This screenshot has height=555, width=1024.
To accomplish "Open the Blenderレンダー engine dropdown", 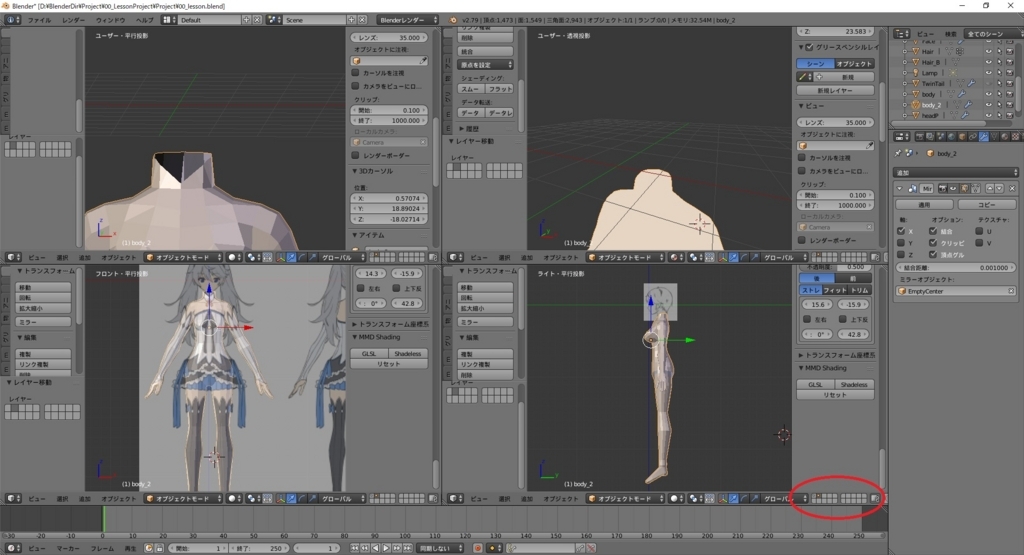I will click(407, 20).
